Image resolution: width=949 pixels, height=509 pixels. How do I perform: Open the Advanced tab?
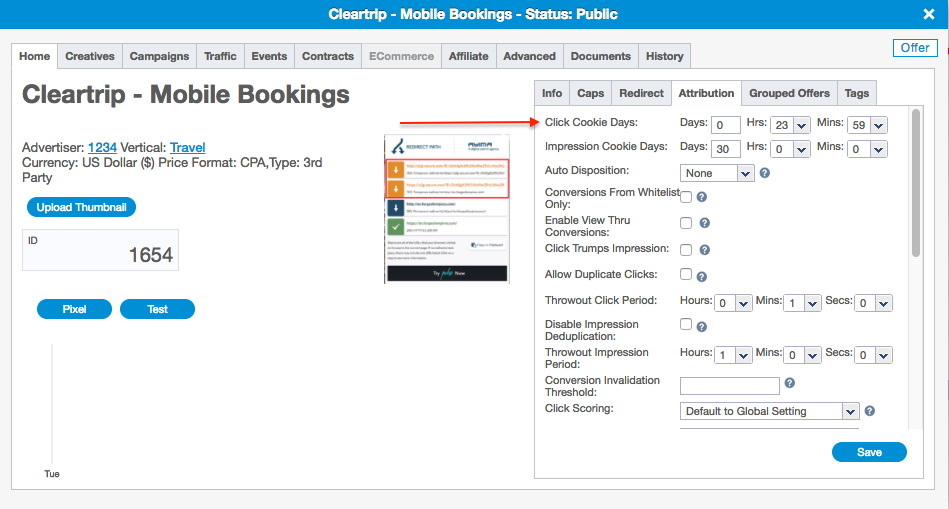point(530,56)
